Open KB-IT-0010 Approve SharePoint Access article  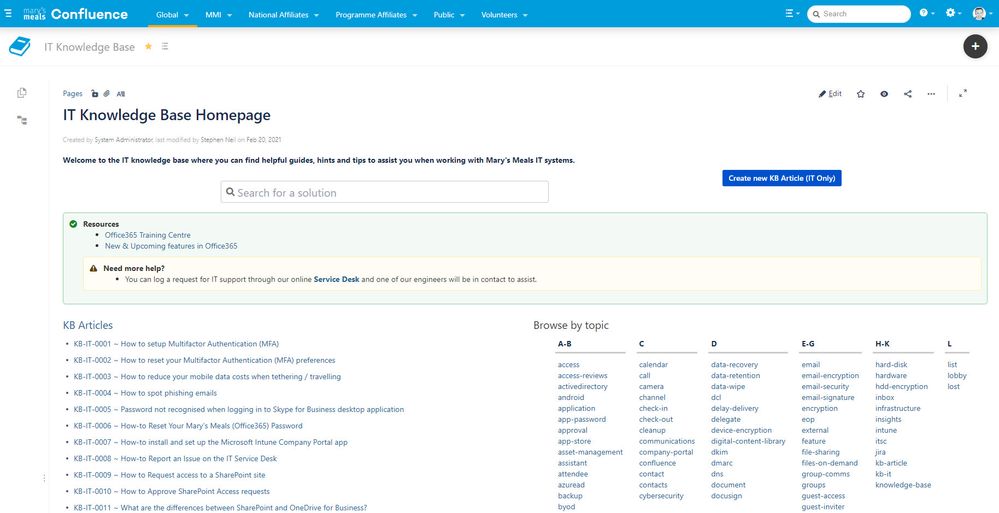[171, 491]
